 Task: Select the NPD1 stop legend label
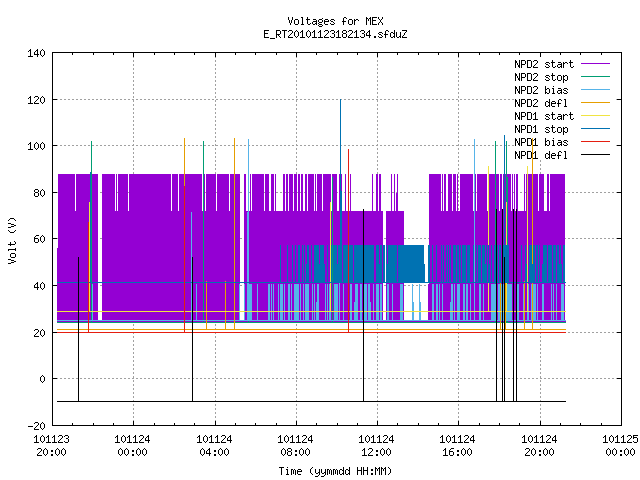pyautogui.click(x=541, y=129)
